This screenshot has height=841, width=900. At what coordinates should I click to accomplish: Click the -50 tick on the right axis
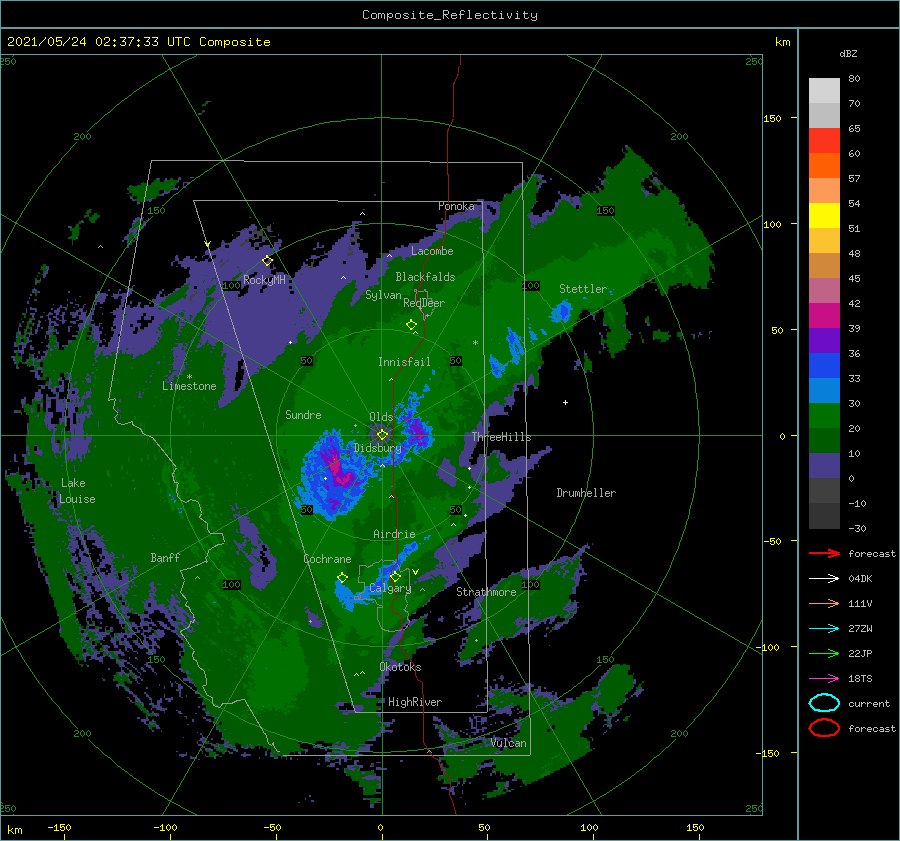coord(772,541)
